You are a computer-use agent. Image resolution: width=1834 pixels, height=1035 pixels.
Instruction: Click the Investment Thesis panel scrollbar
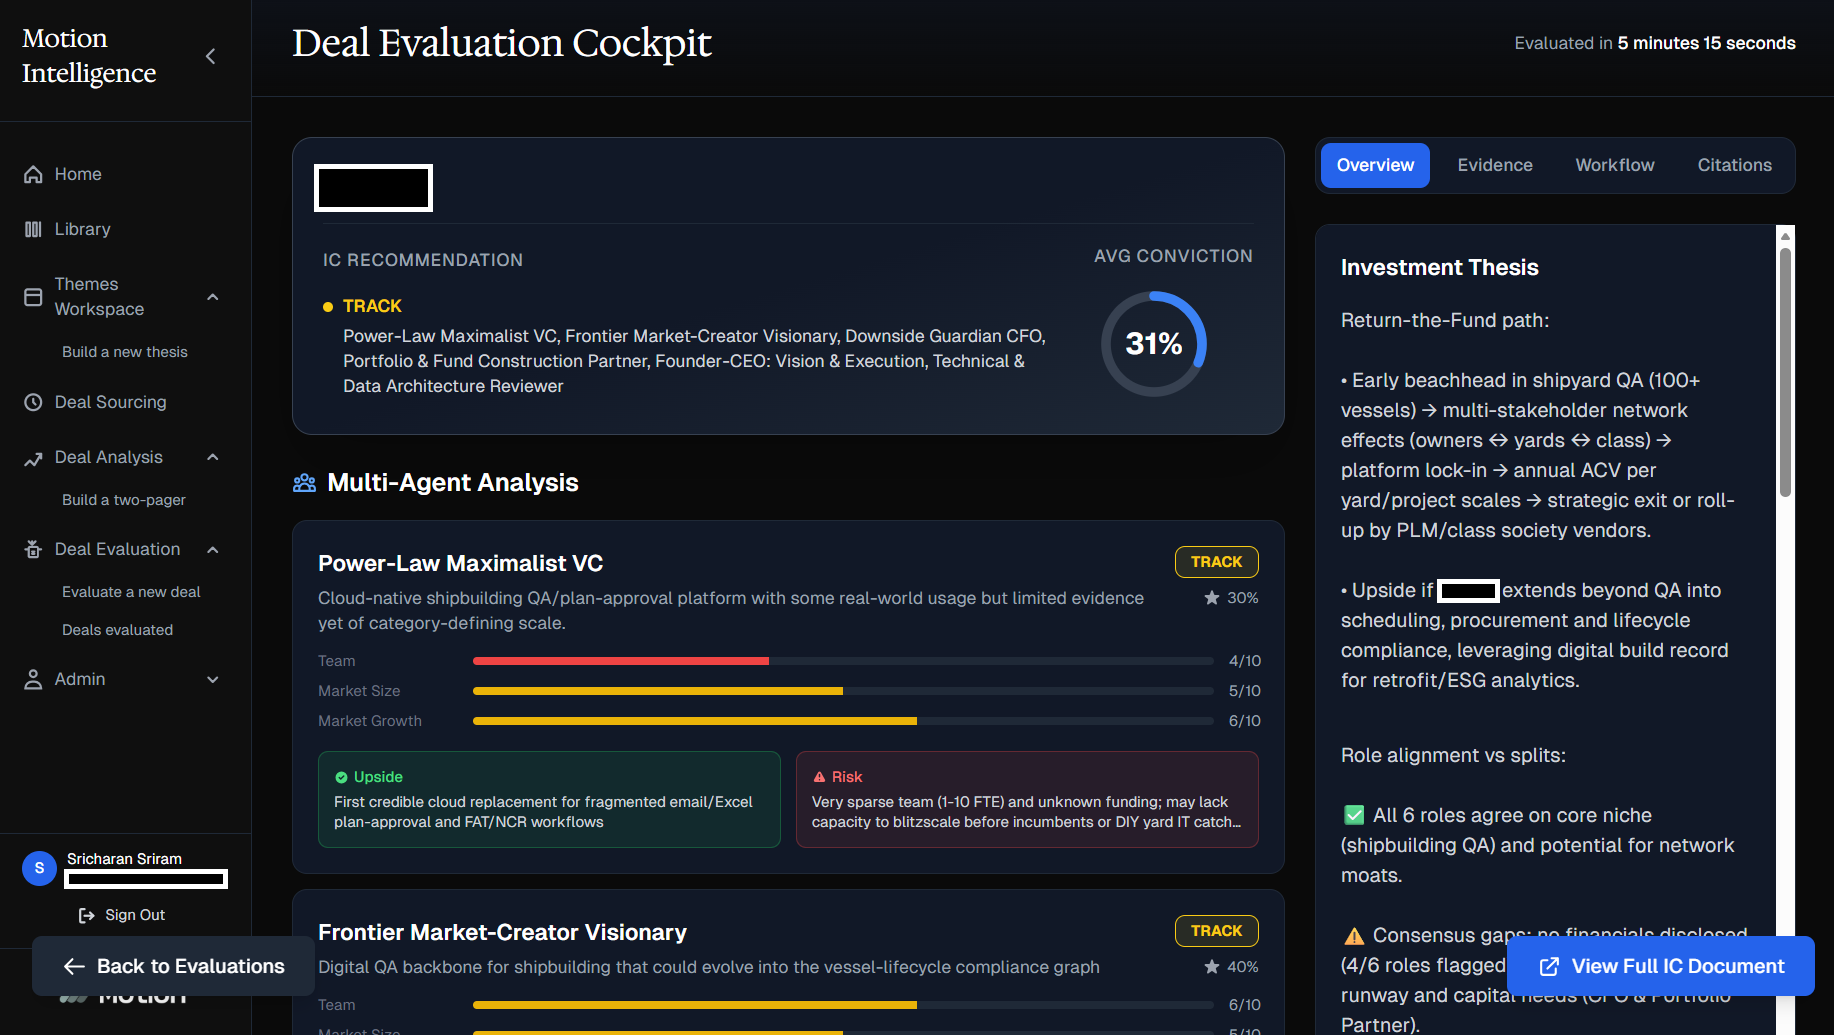click(1785, 370)
